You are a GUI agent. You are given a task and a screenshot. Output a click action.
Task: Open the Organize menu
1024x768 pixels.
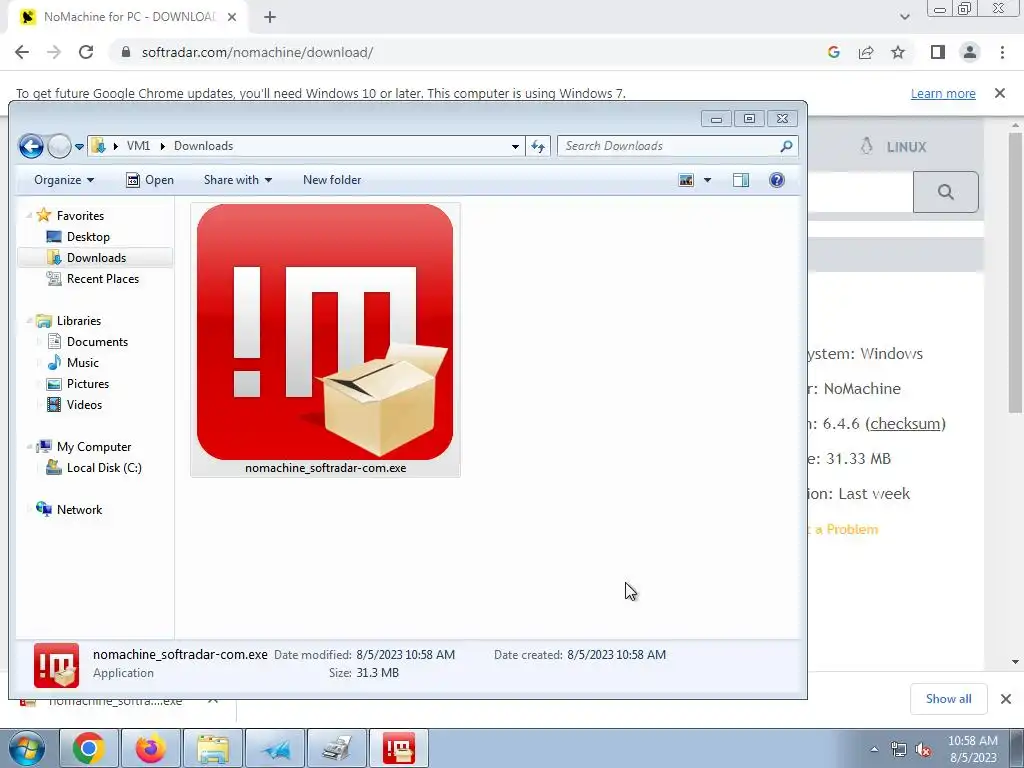(64, 180)
